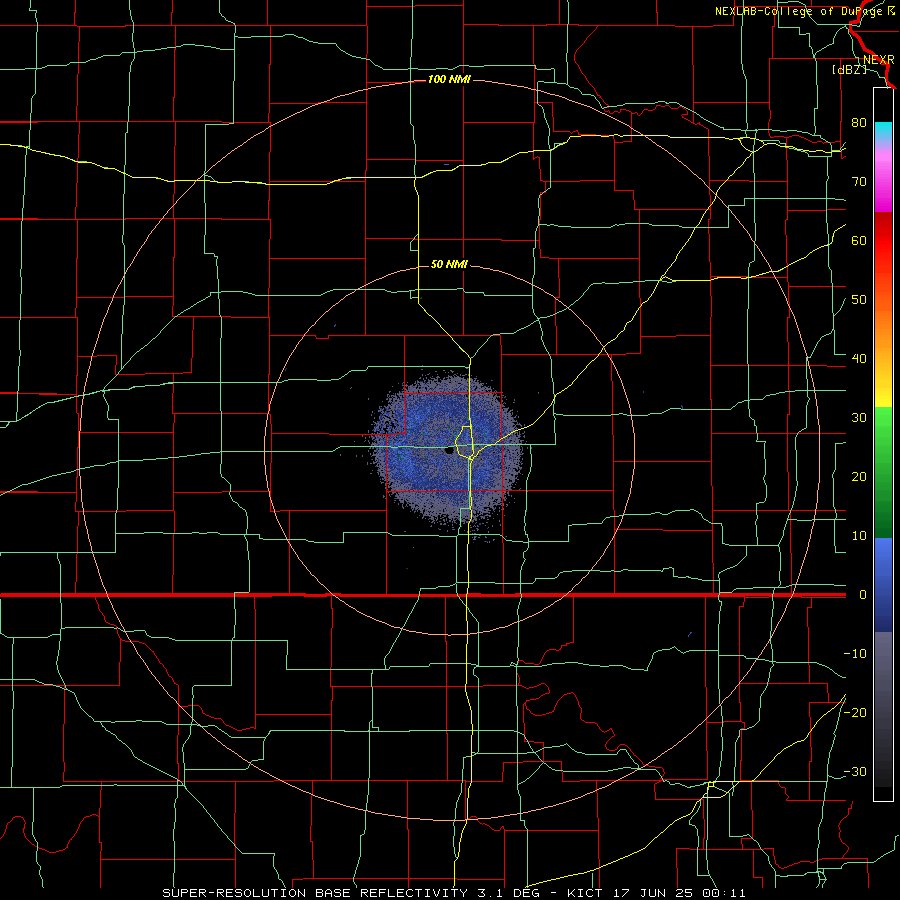Click the 40 value on the dBZ scale
The width and height of the screenshot is (900, 900).
859,359
